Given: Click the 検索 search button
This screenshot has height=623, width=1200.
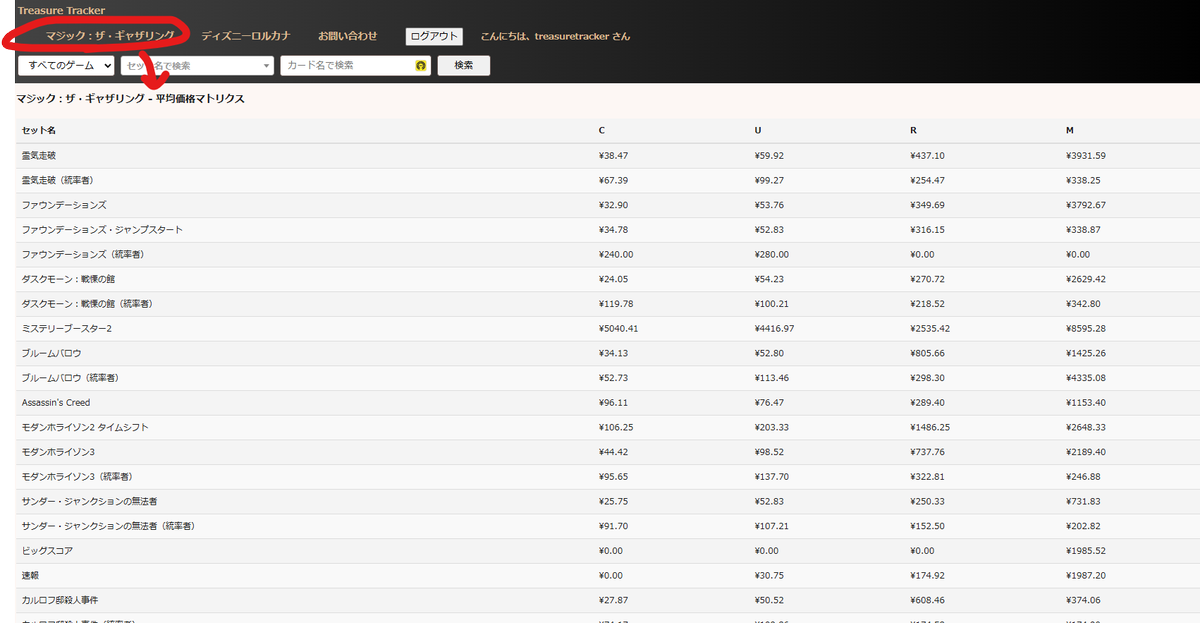Looking at the screenshot, I should coord(463,65).
